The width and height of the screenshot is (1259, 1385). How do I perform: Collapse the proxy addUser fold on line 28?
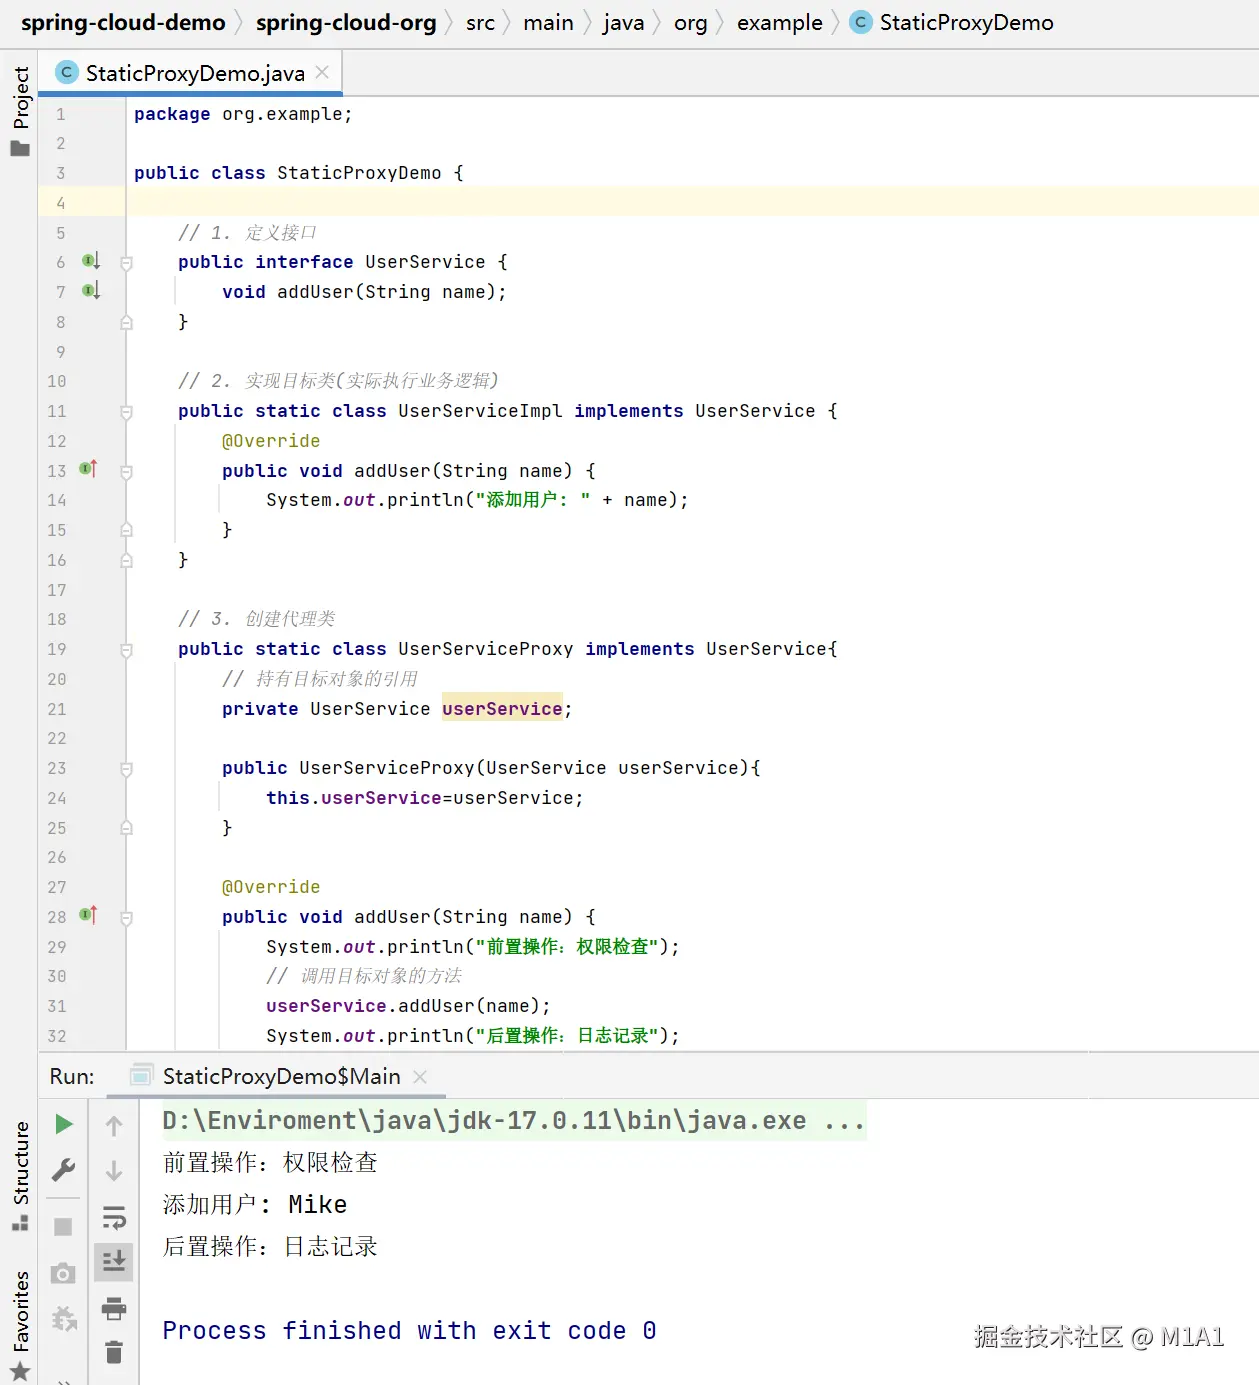[x=127, y=917]
